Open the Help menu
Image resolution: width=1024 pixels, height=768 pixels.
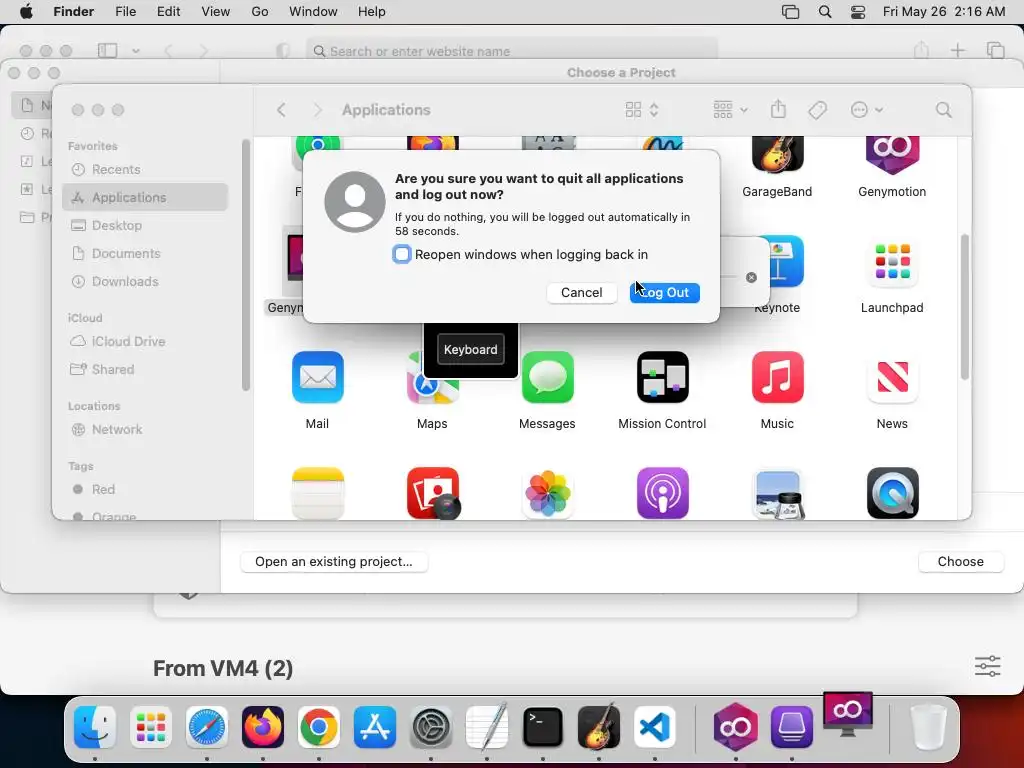[372, 12]
